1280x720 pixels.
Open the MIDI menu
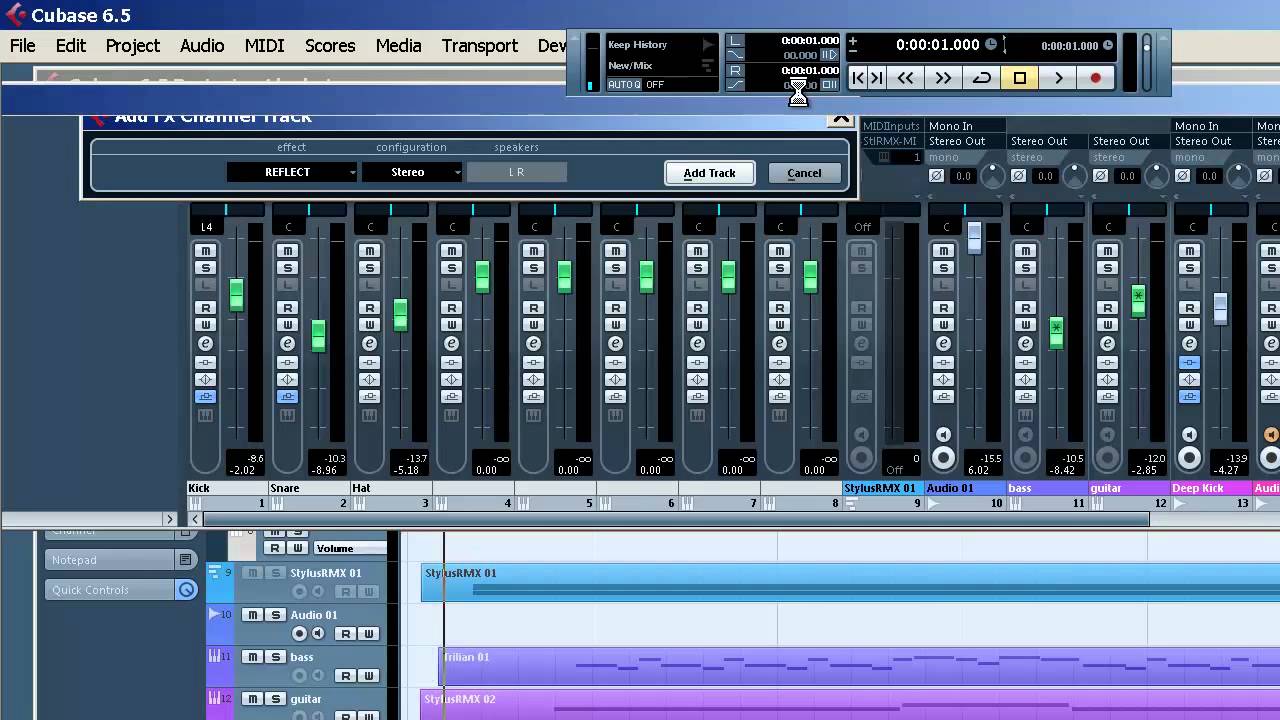[265, 45]
